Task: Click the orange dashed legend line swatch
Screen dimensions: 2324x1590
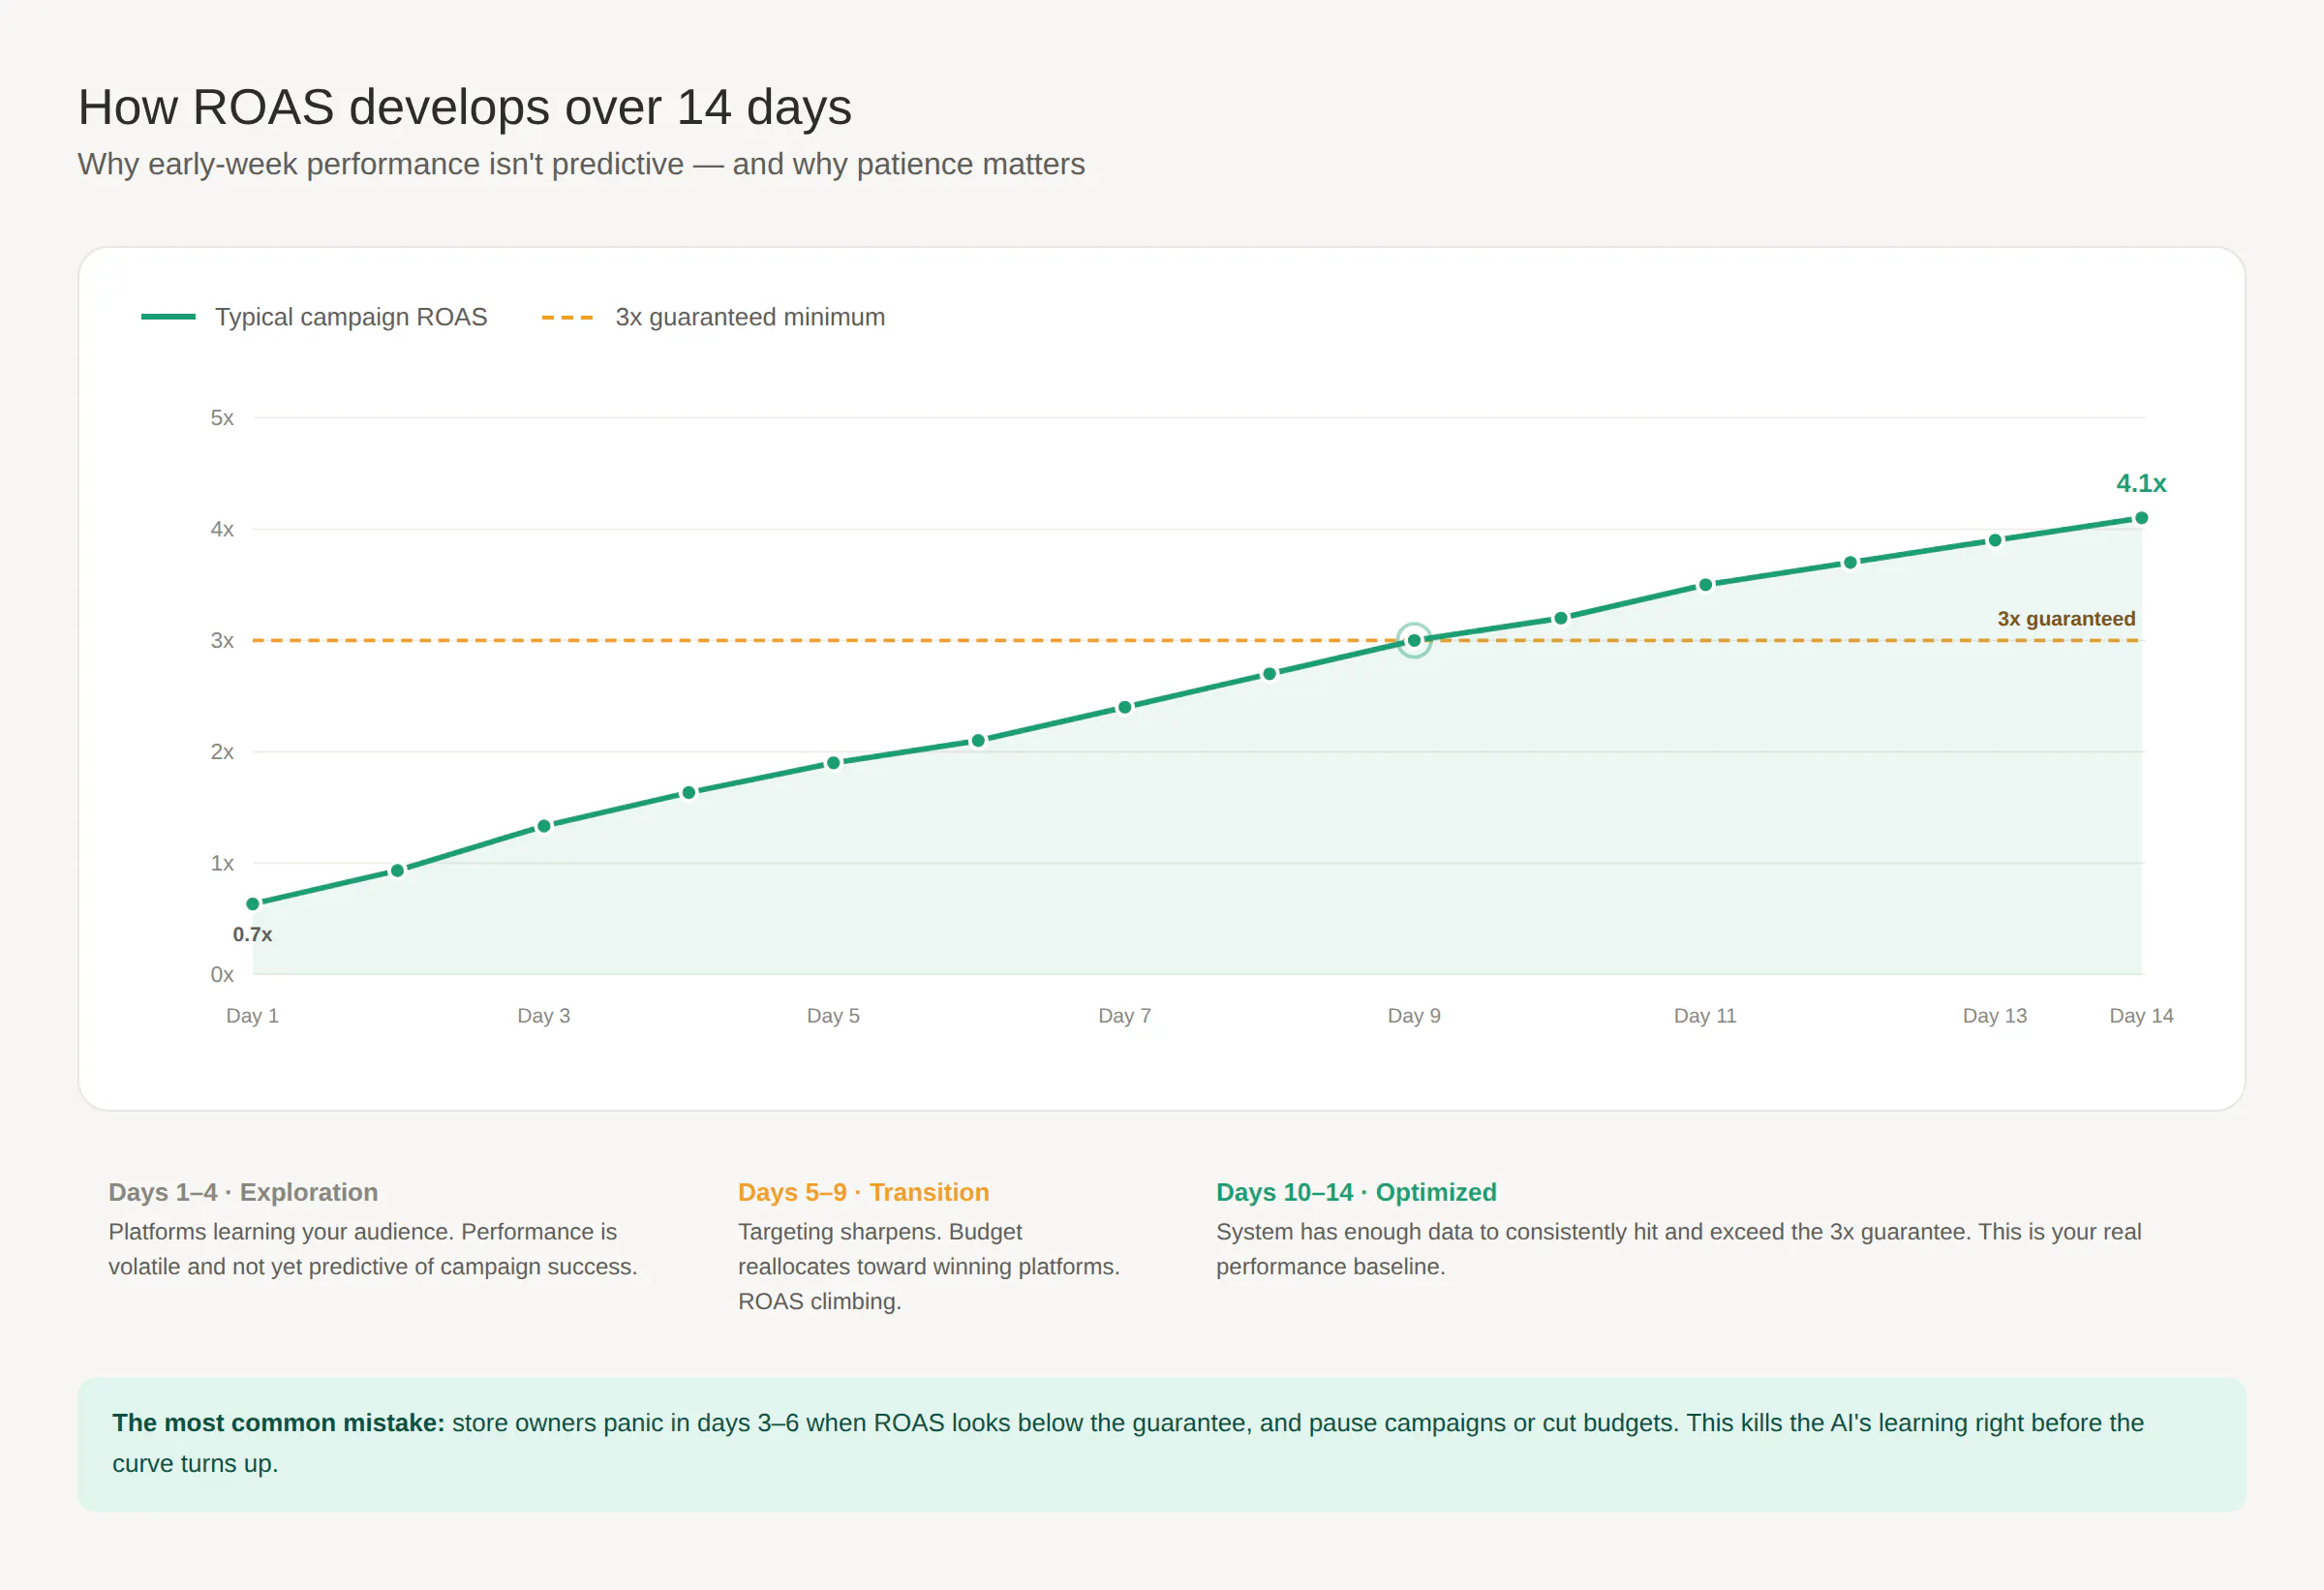Action: tap(567, 317)
